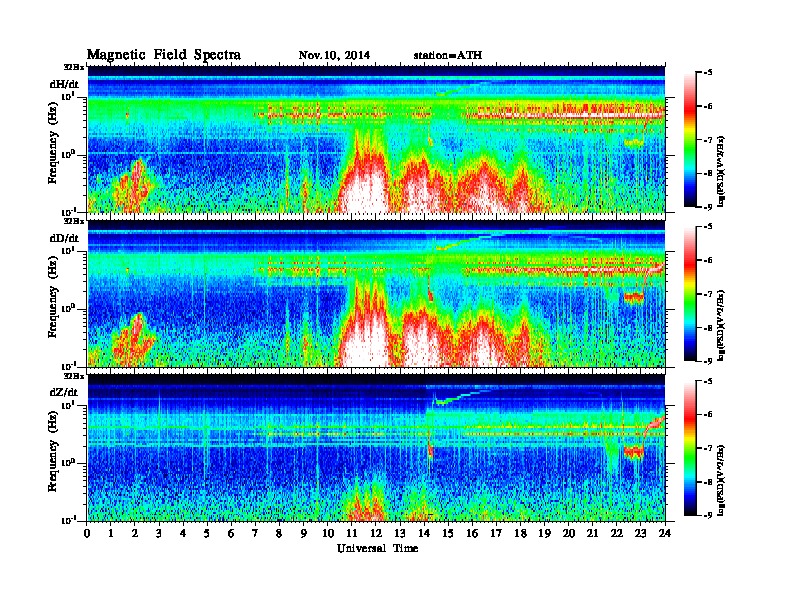Viewport: 792px width, 612px height.
Task: Click the 32Hz label of the dZ/dt panel
Action: pos(73,376)
